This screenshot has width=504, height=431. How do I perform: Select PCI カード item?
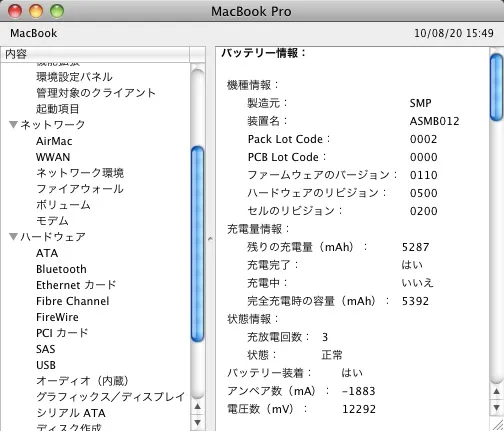point(62,333)
